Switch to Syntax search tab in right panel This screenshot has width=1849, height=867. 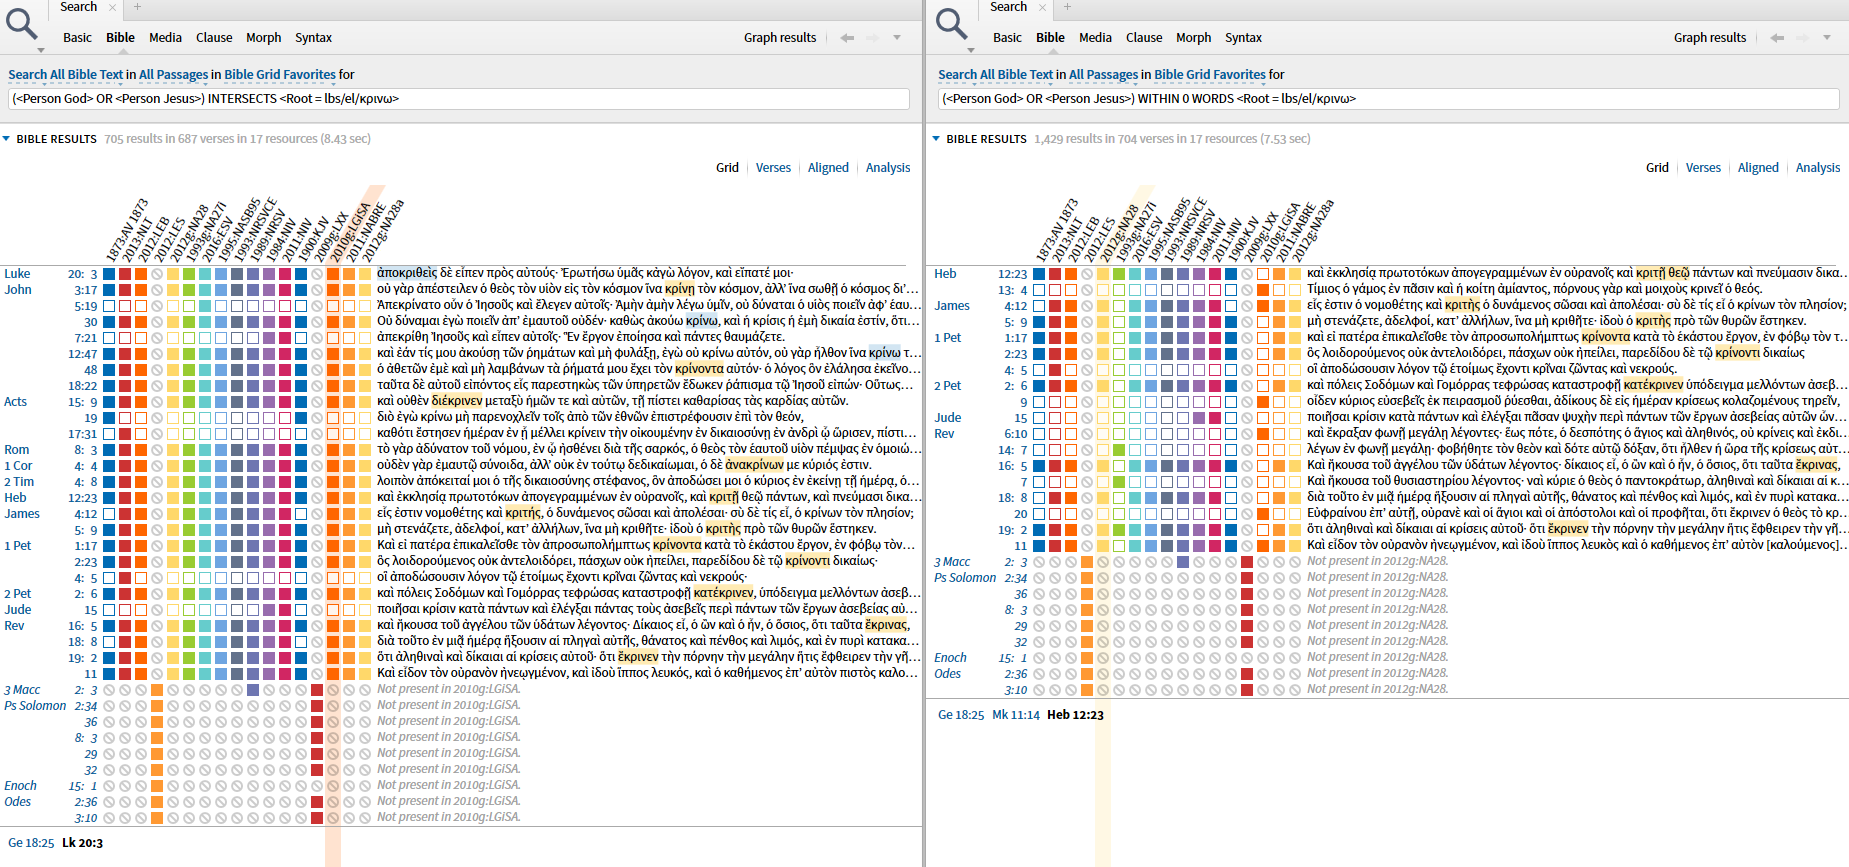tap(1243, 38)
